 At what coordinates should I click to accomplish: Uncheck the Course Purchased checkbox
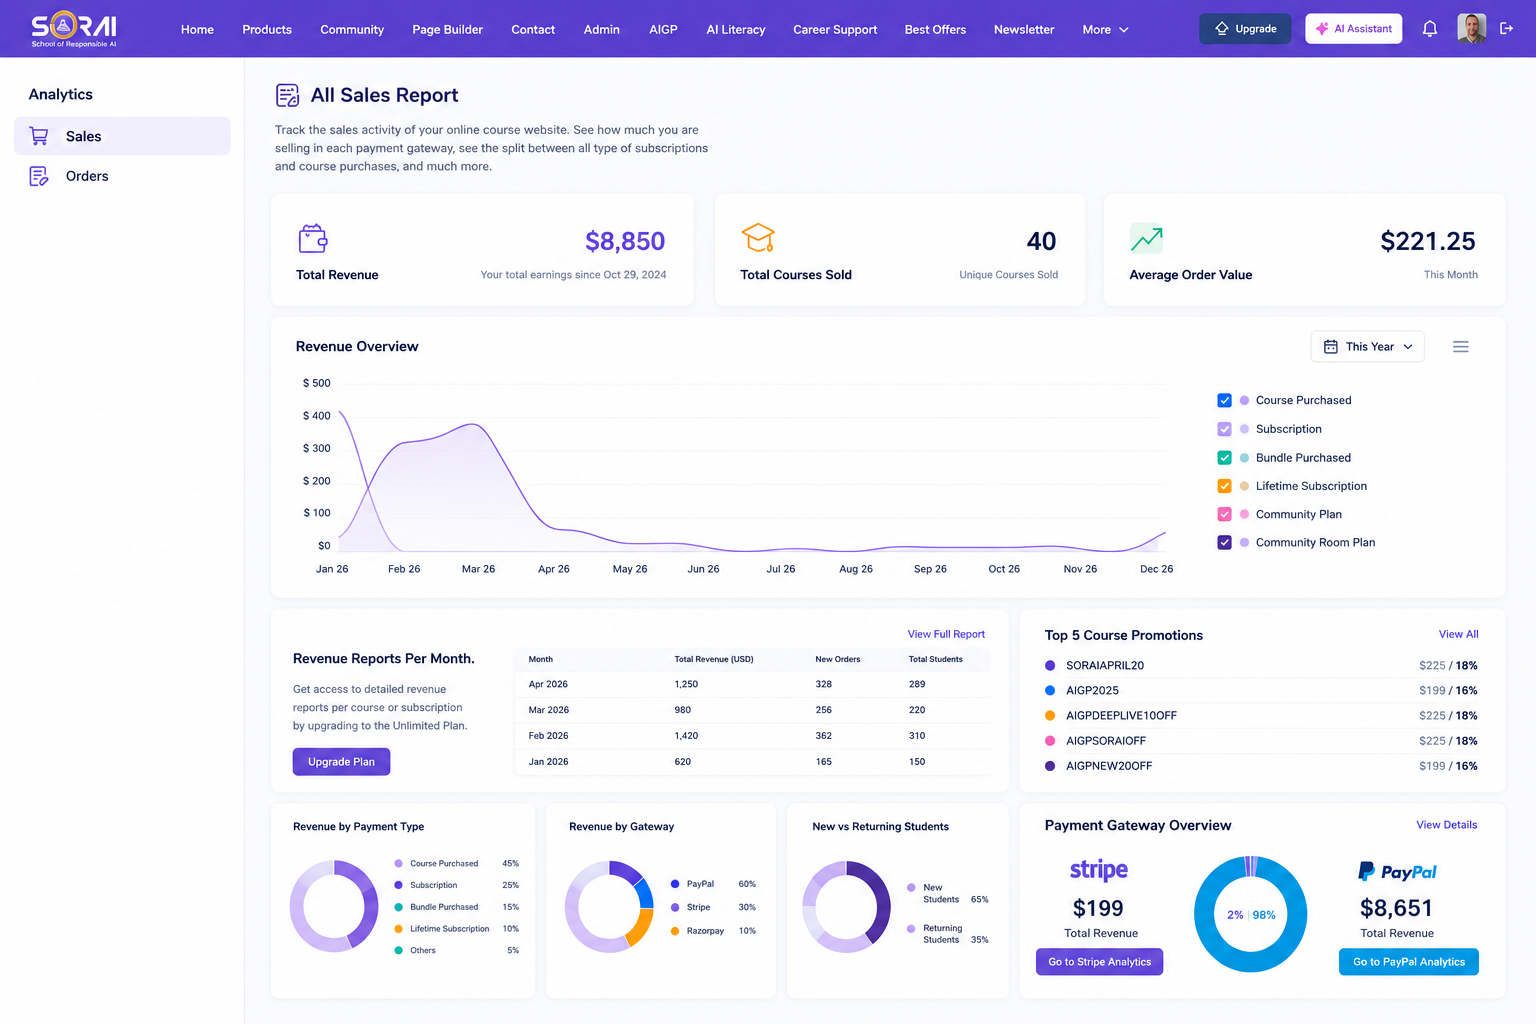(1224, 400)
